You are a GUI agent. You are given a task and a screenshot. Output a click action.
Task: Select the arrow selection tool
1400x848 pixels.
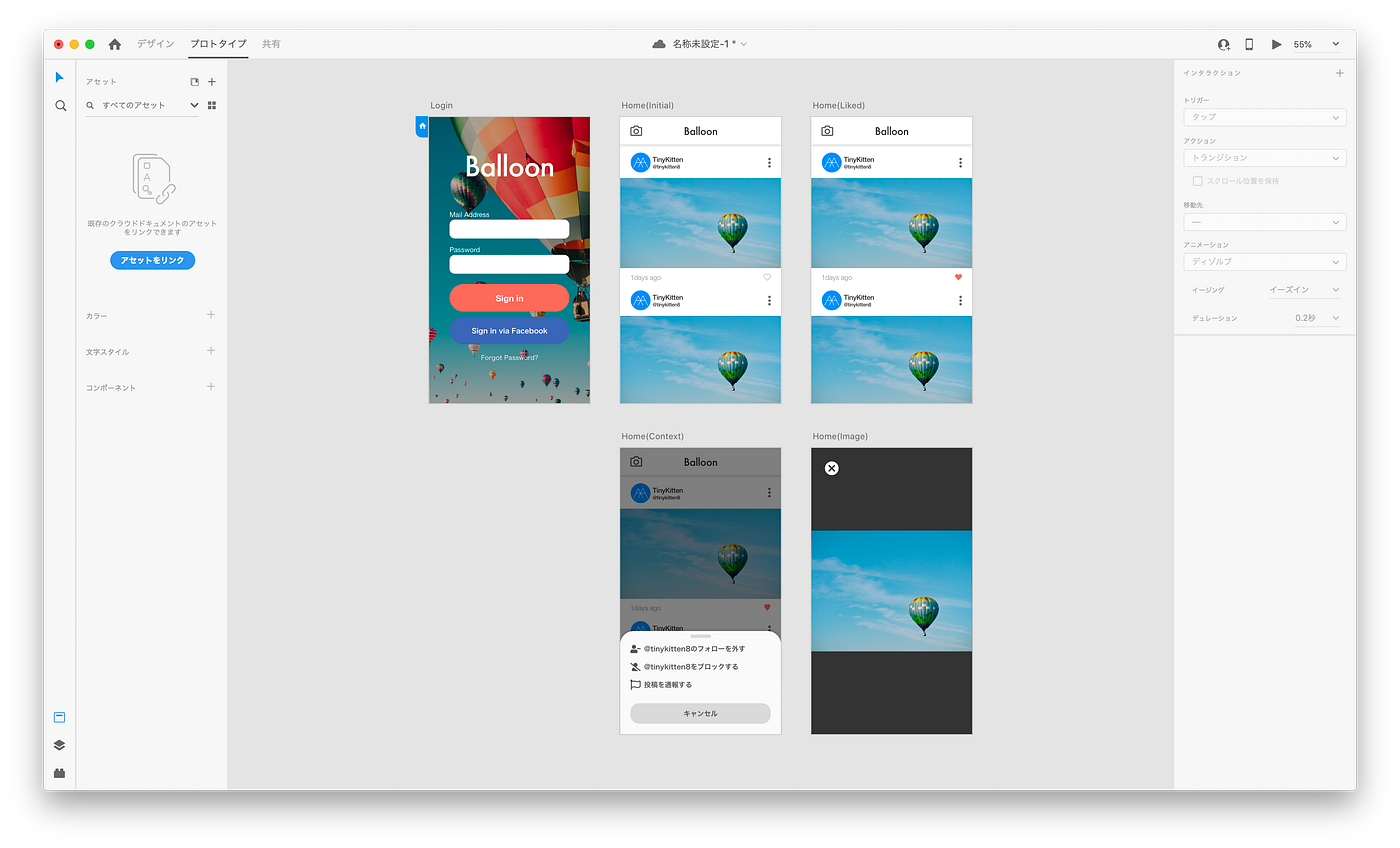59,77
